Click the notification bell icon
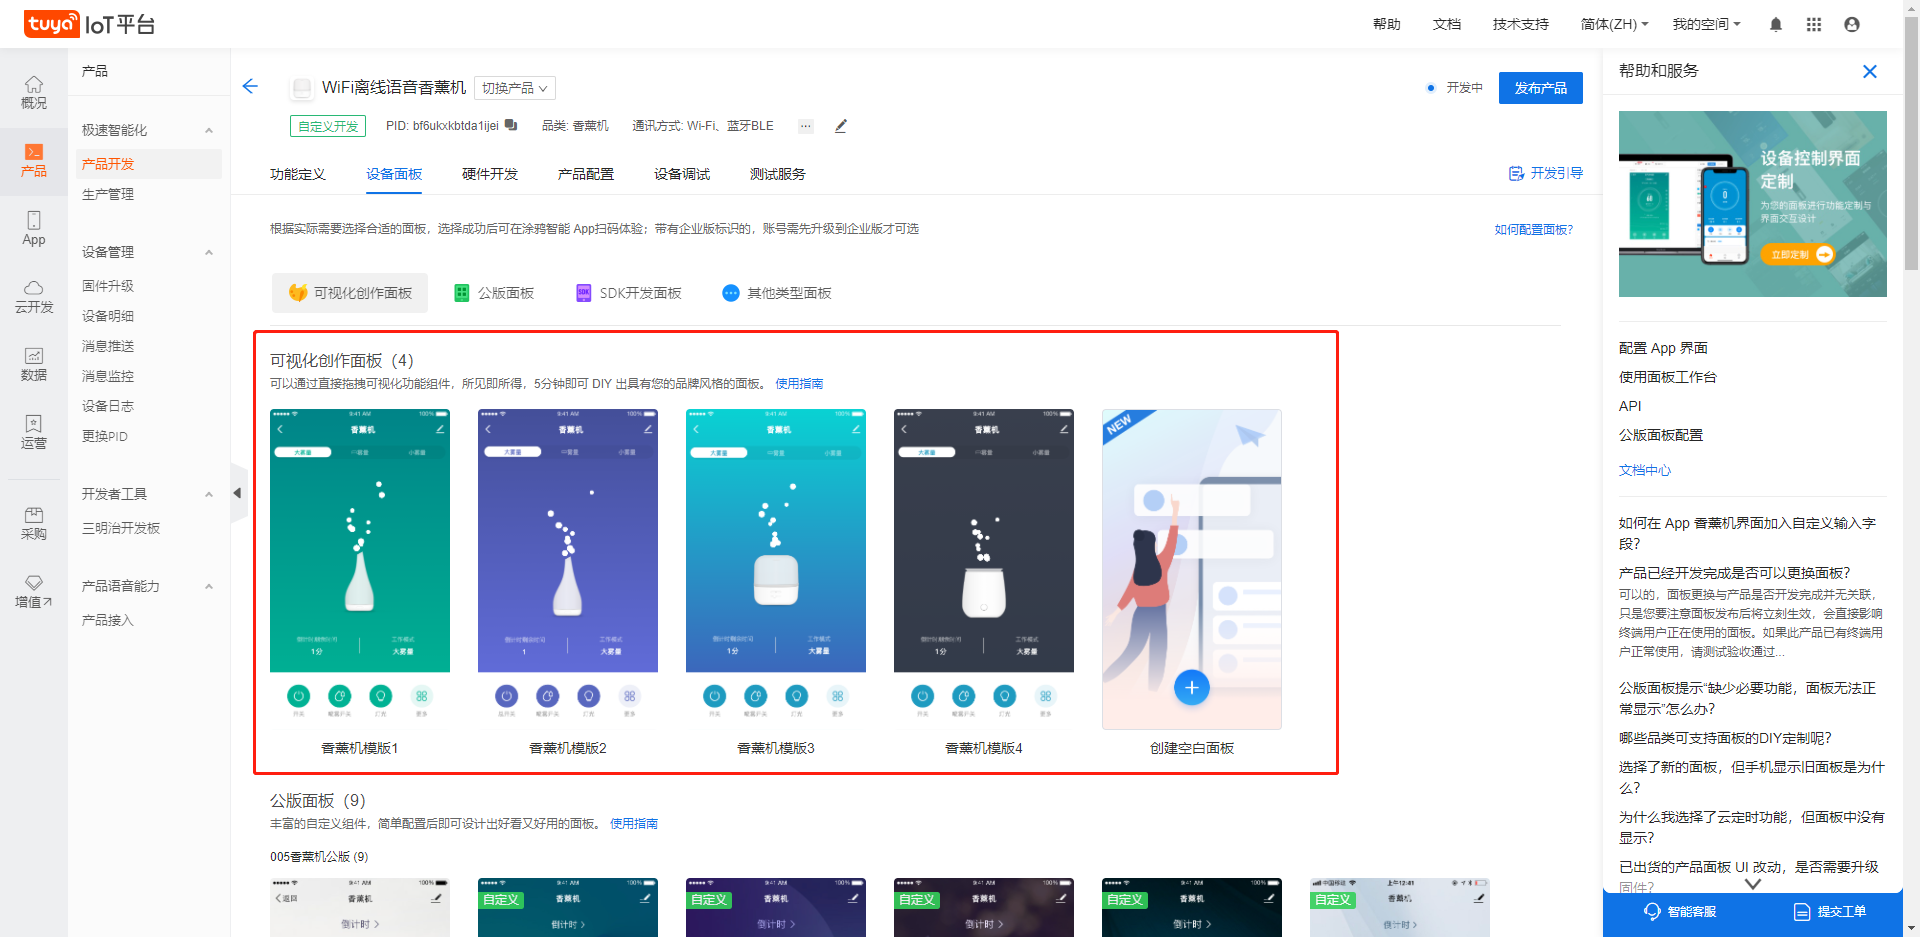This screenshot has width=1920, height=937. [x=1776, y=24]
